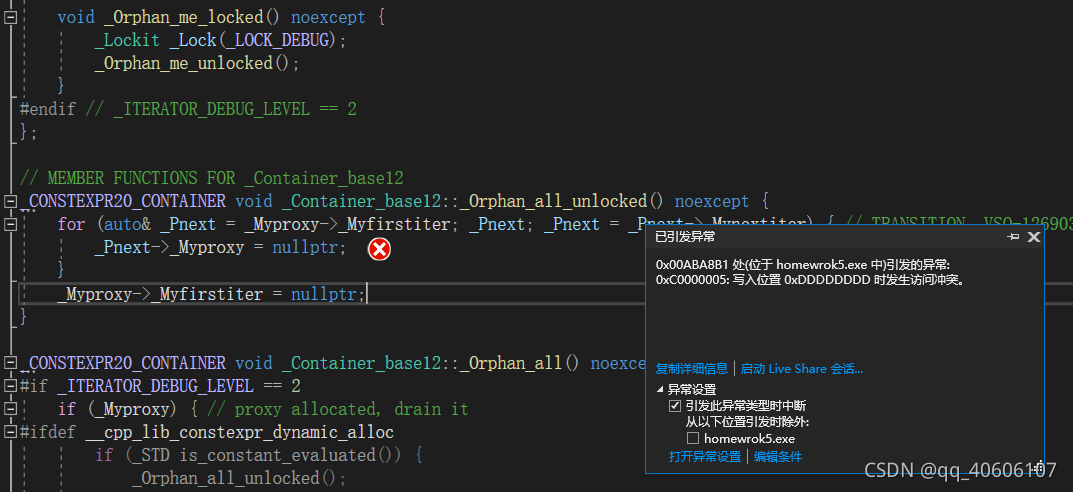
Task: Close the 已引发异常 exception popup
Action: coord(1034,237)
